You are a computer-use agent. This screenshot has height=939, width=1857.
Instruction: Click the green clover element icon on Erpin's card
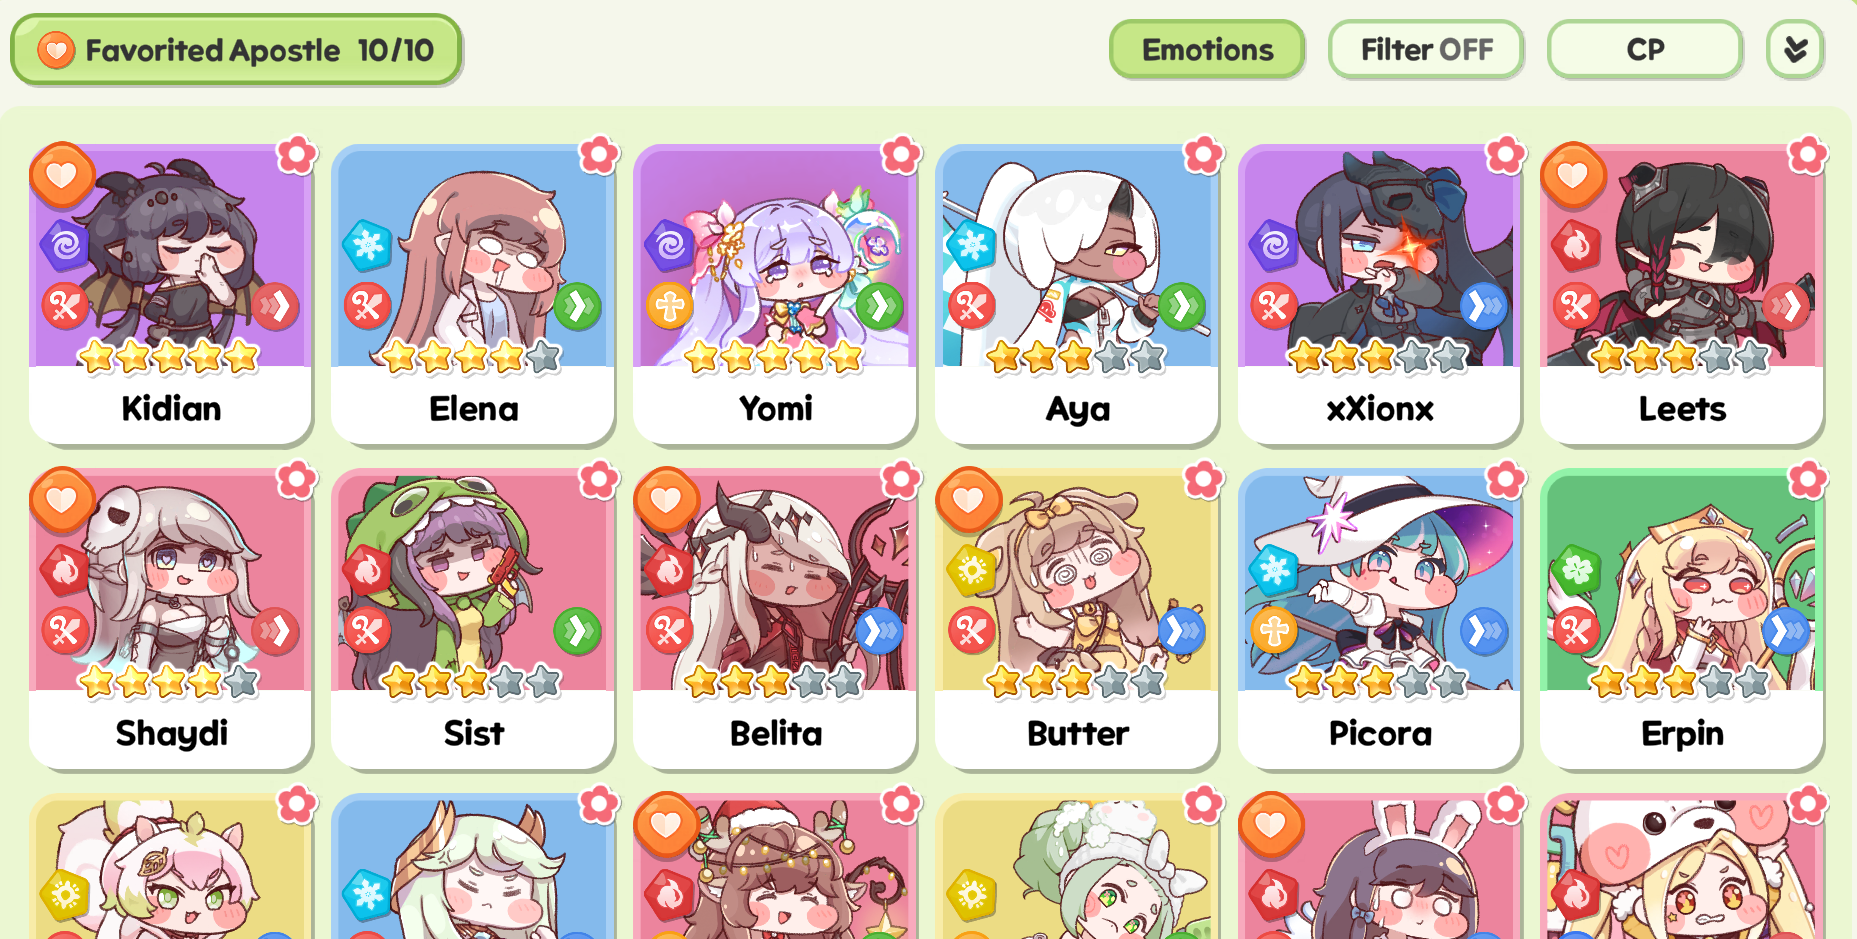(1576, 570)
